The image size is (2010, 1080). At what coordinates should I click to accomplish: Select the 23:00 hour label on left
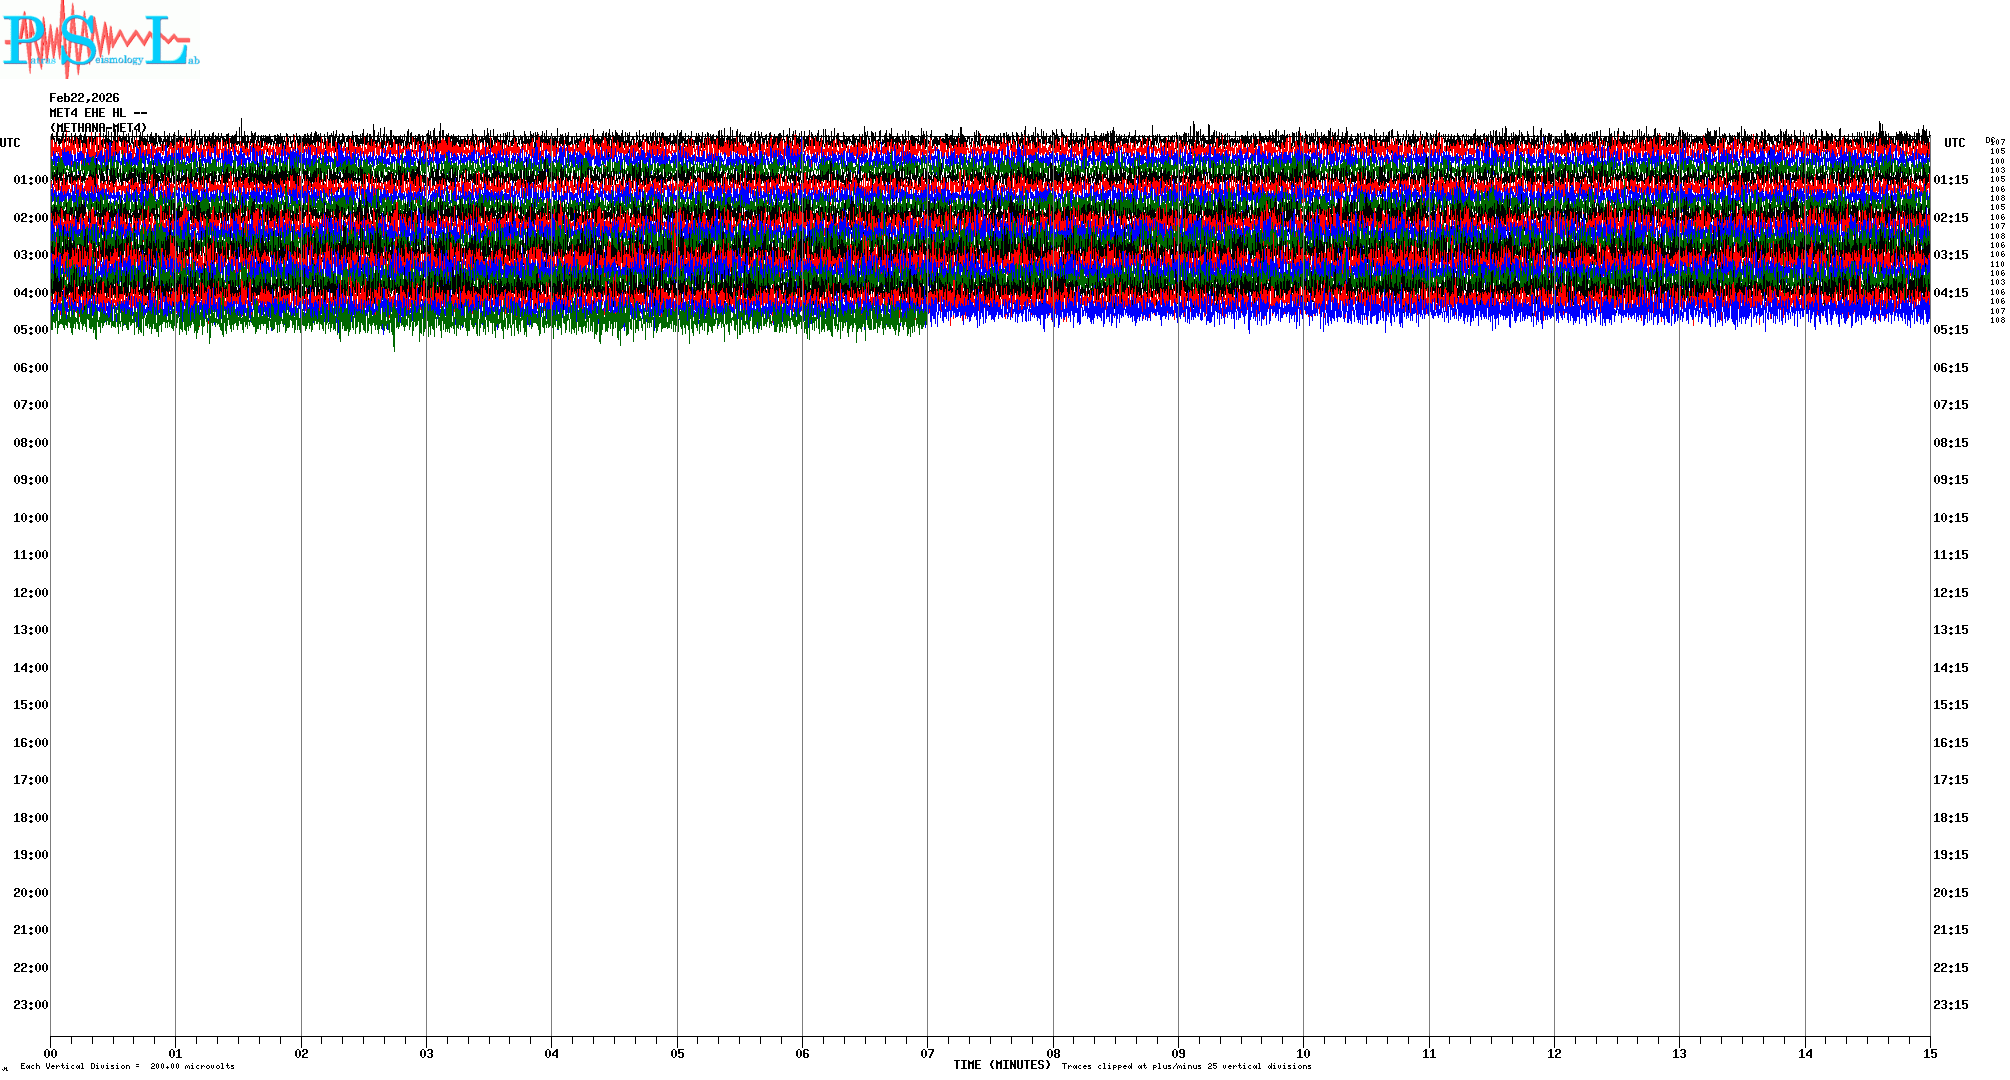30,1005
